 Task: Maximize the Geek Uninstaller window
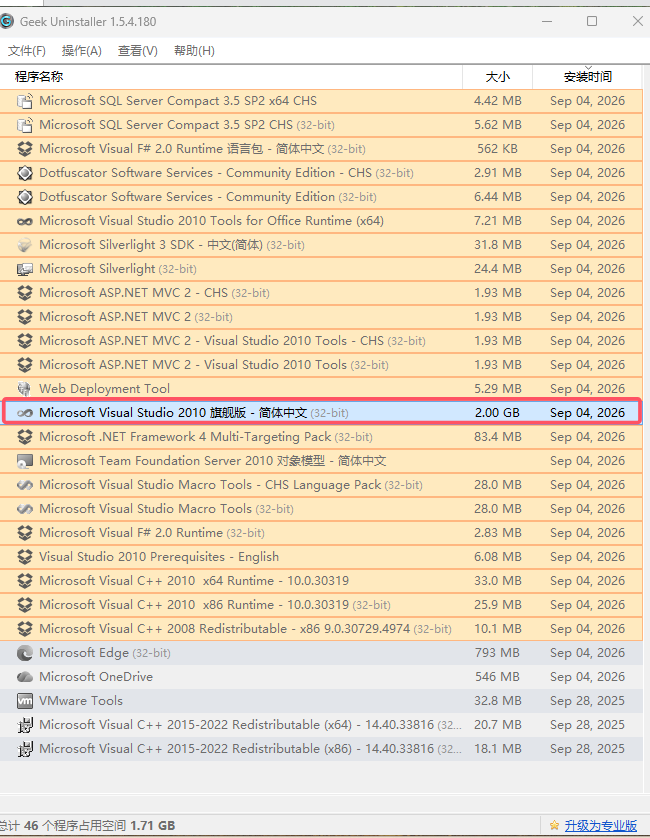(592, 21)
